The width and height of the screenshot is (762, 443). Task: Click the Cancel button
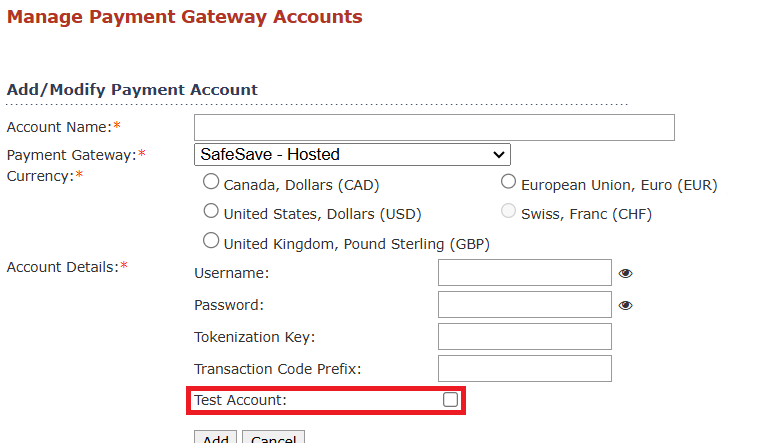[274, 438]
